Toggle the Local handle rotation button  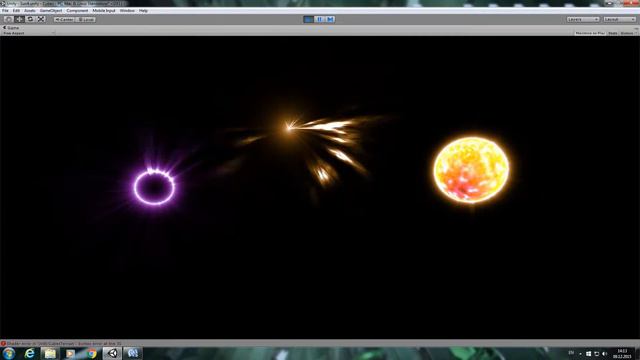click(x=86, y=20)
